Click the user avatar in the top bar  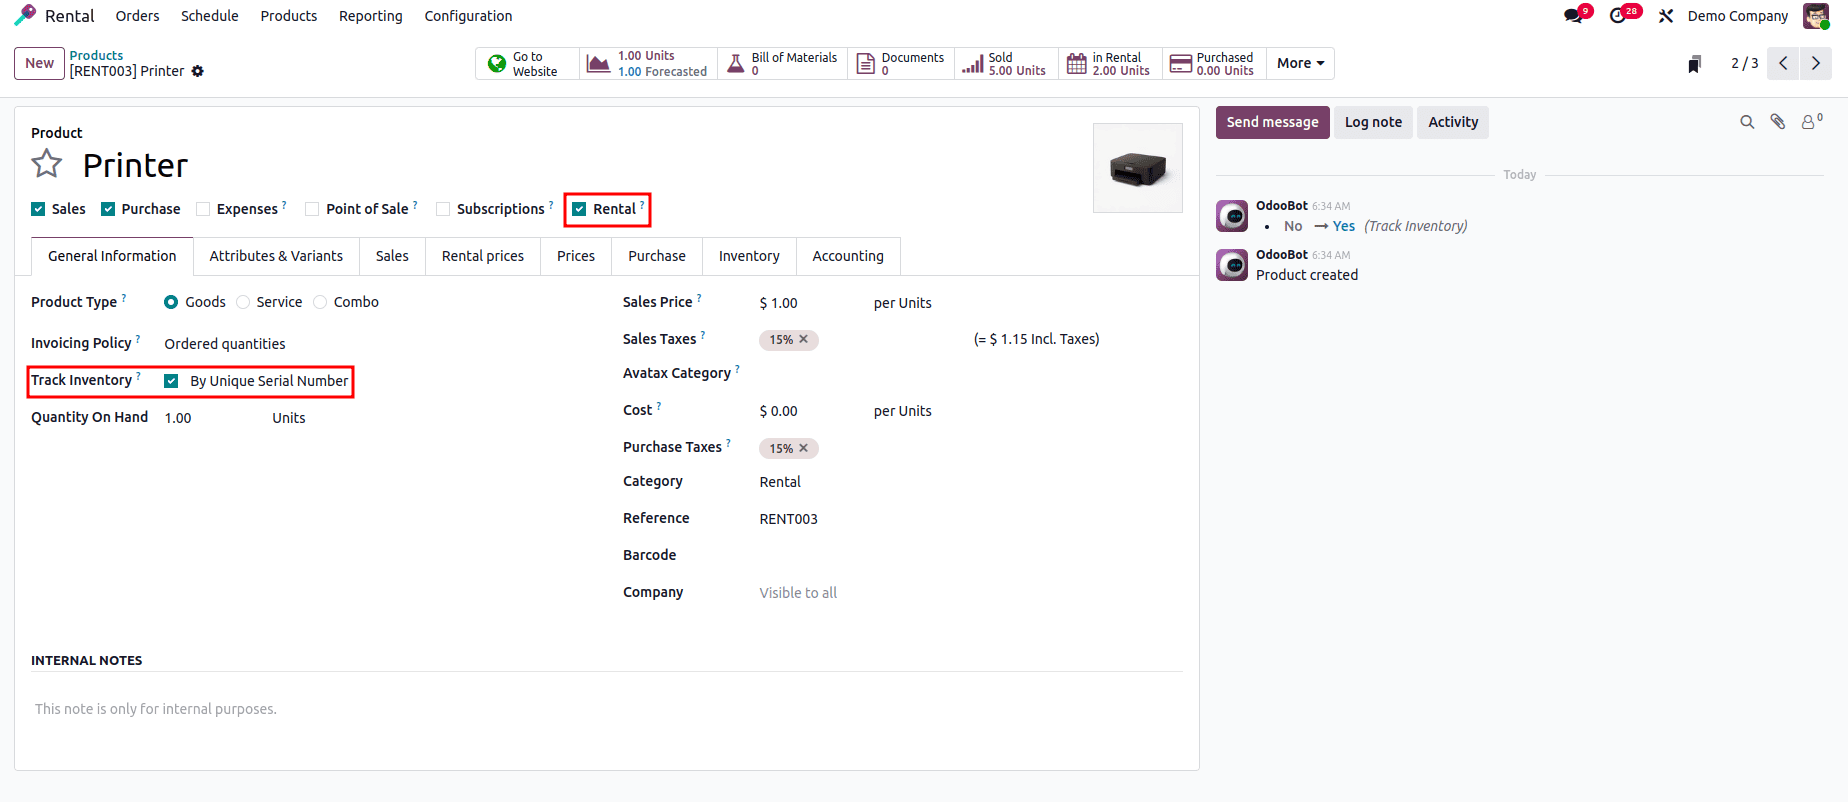1816,16
